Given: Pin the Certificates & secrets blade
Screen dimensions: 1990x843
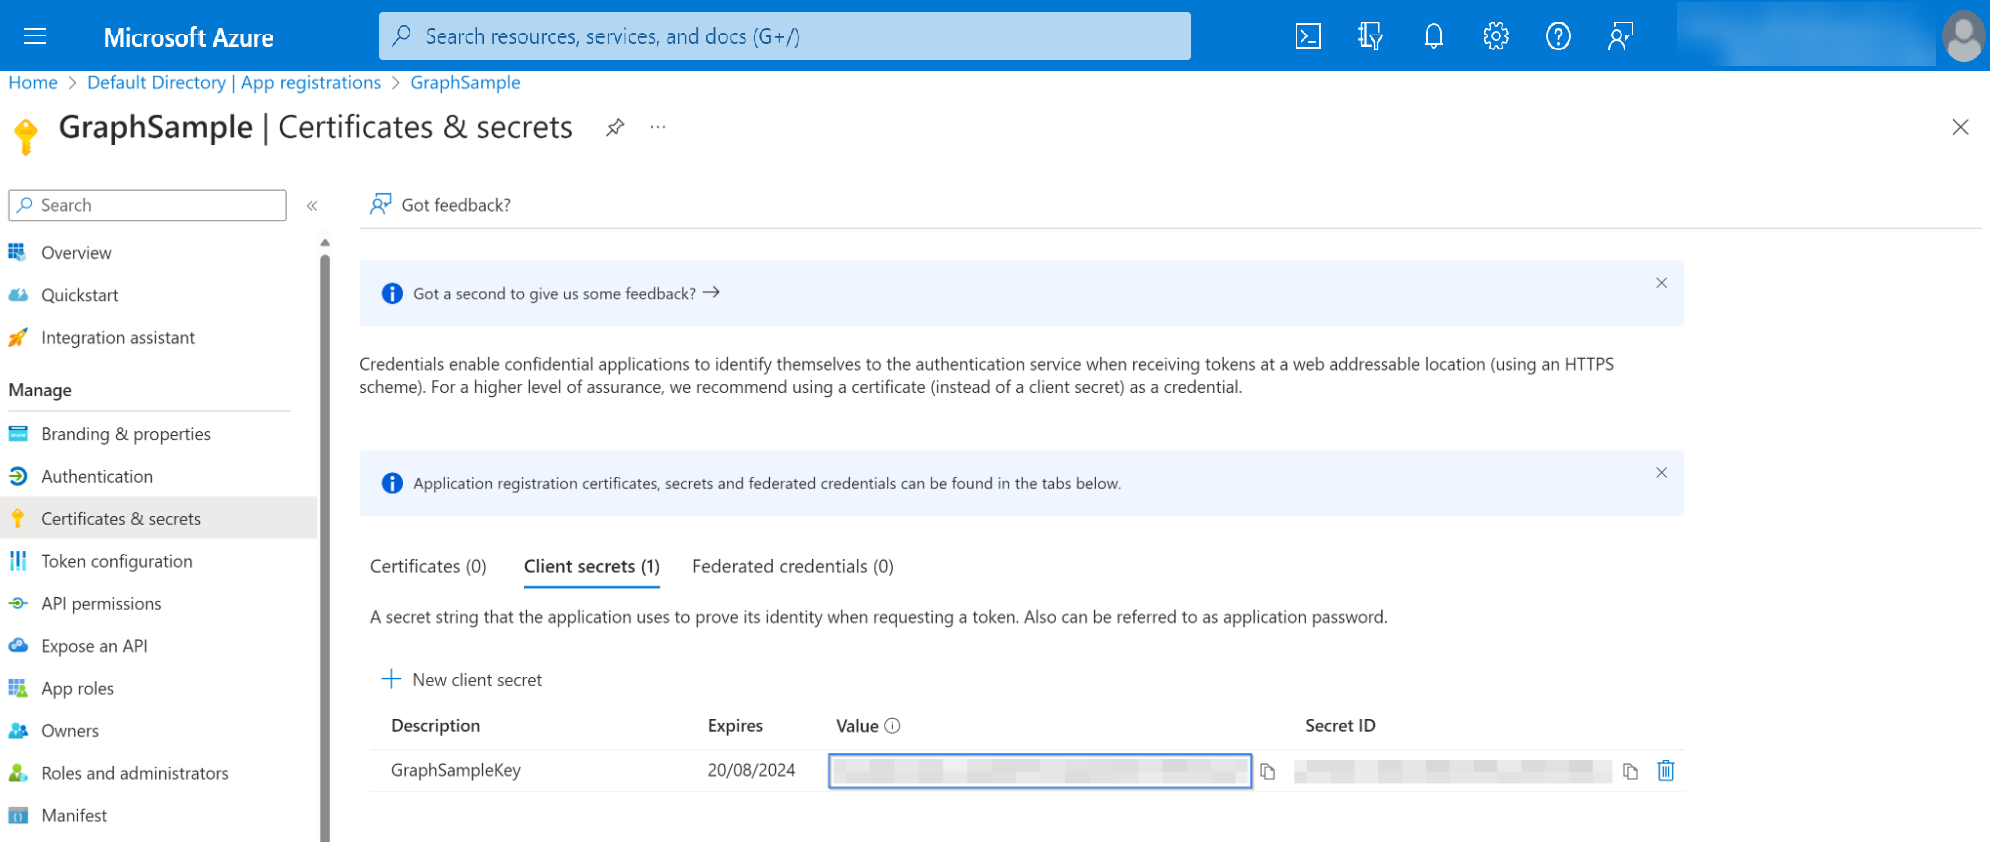Looking at the screenshot, I should click(x=615, y=127).
